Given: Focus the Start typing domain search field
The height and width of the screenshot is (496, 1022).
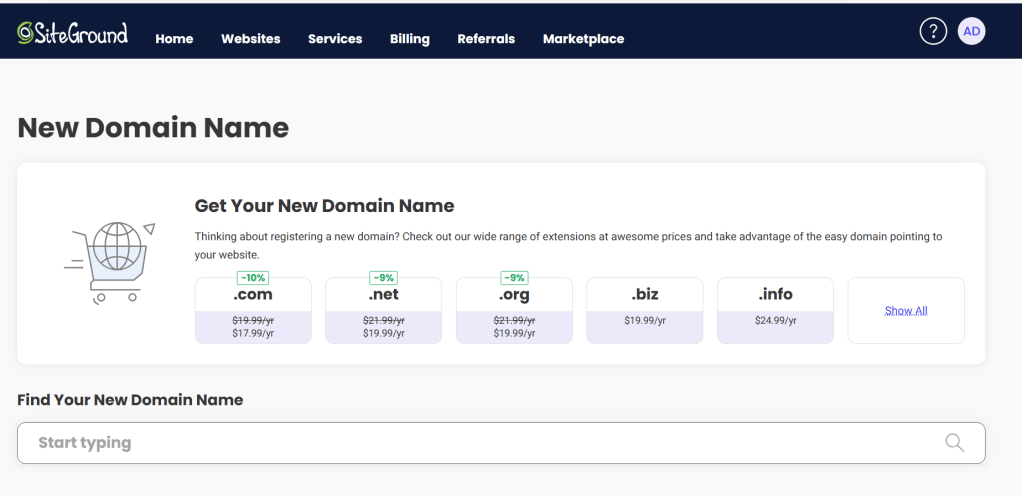Looking at the screenshot, I should point(480,443).
